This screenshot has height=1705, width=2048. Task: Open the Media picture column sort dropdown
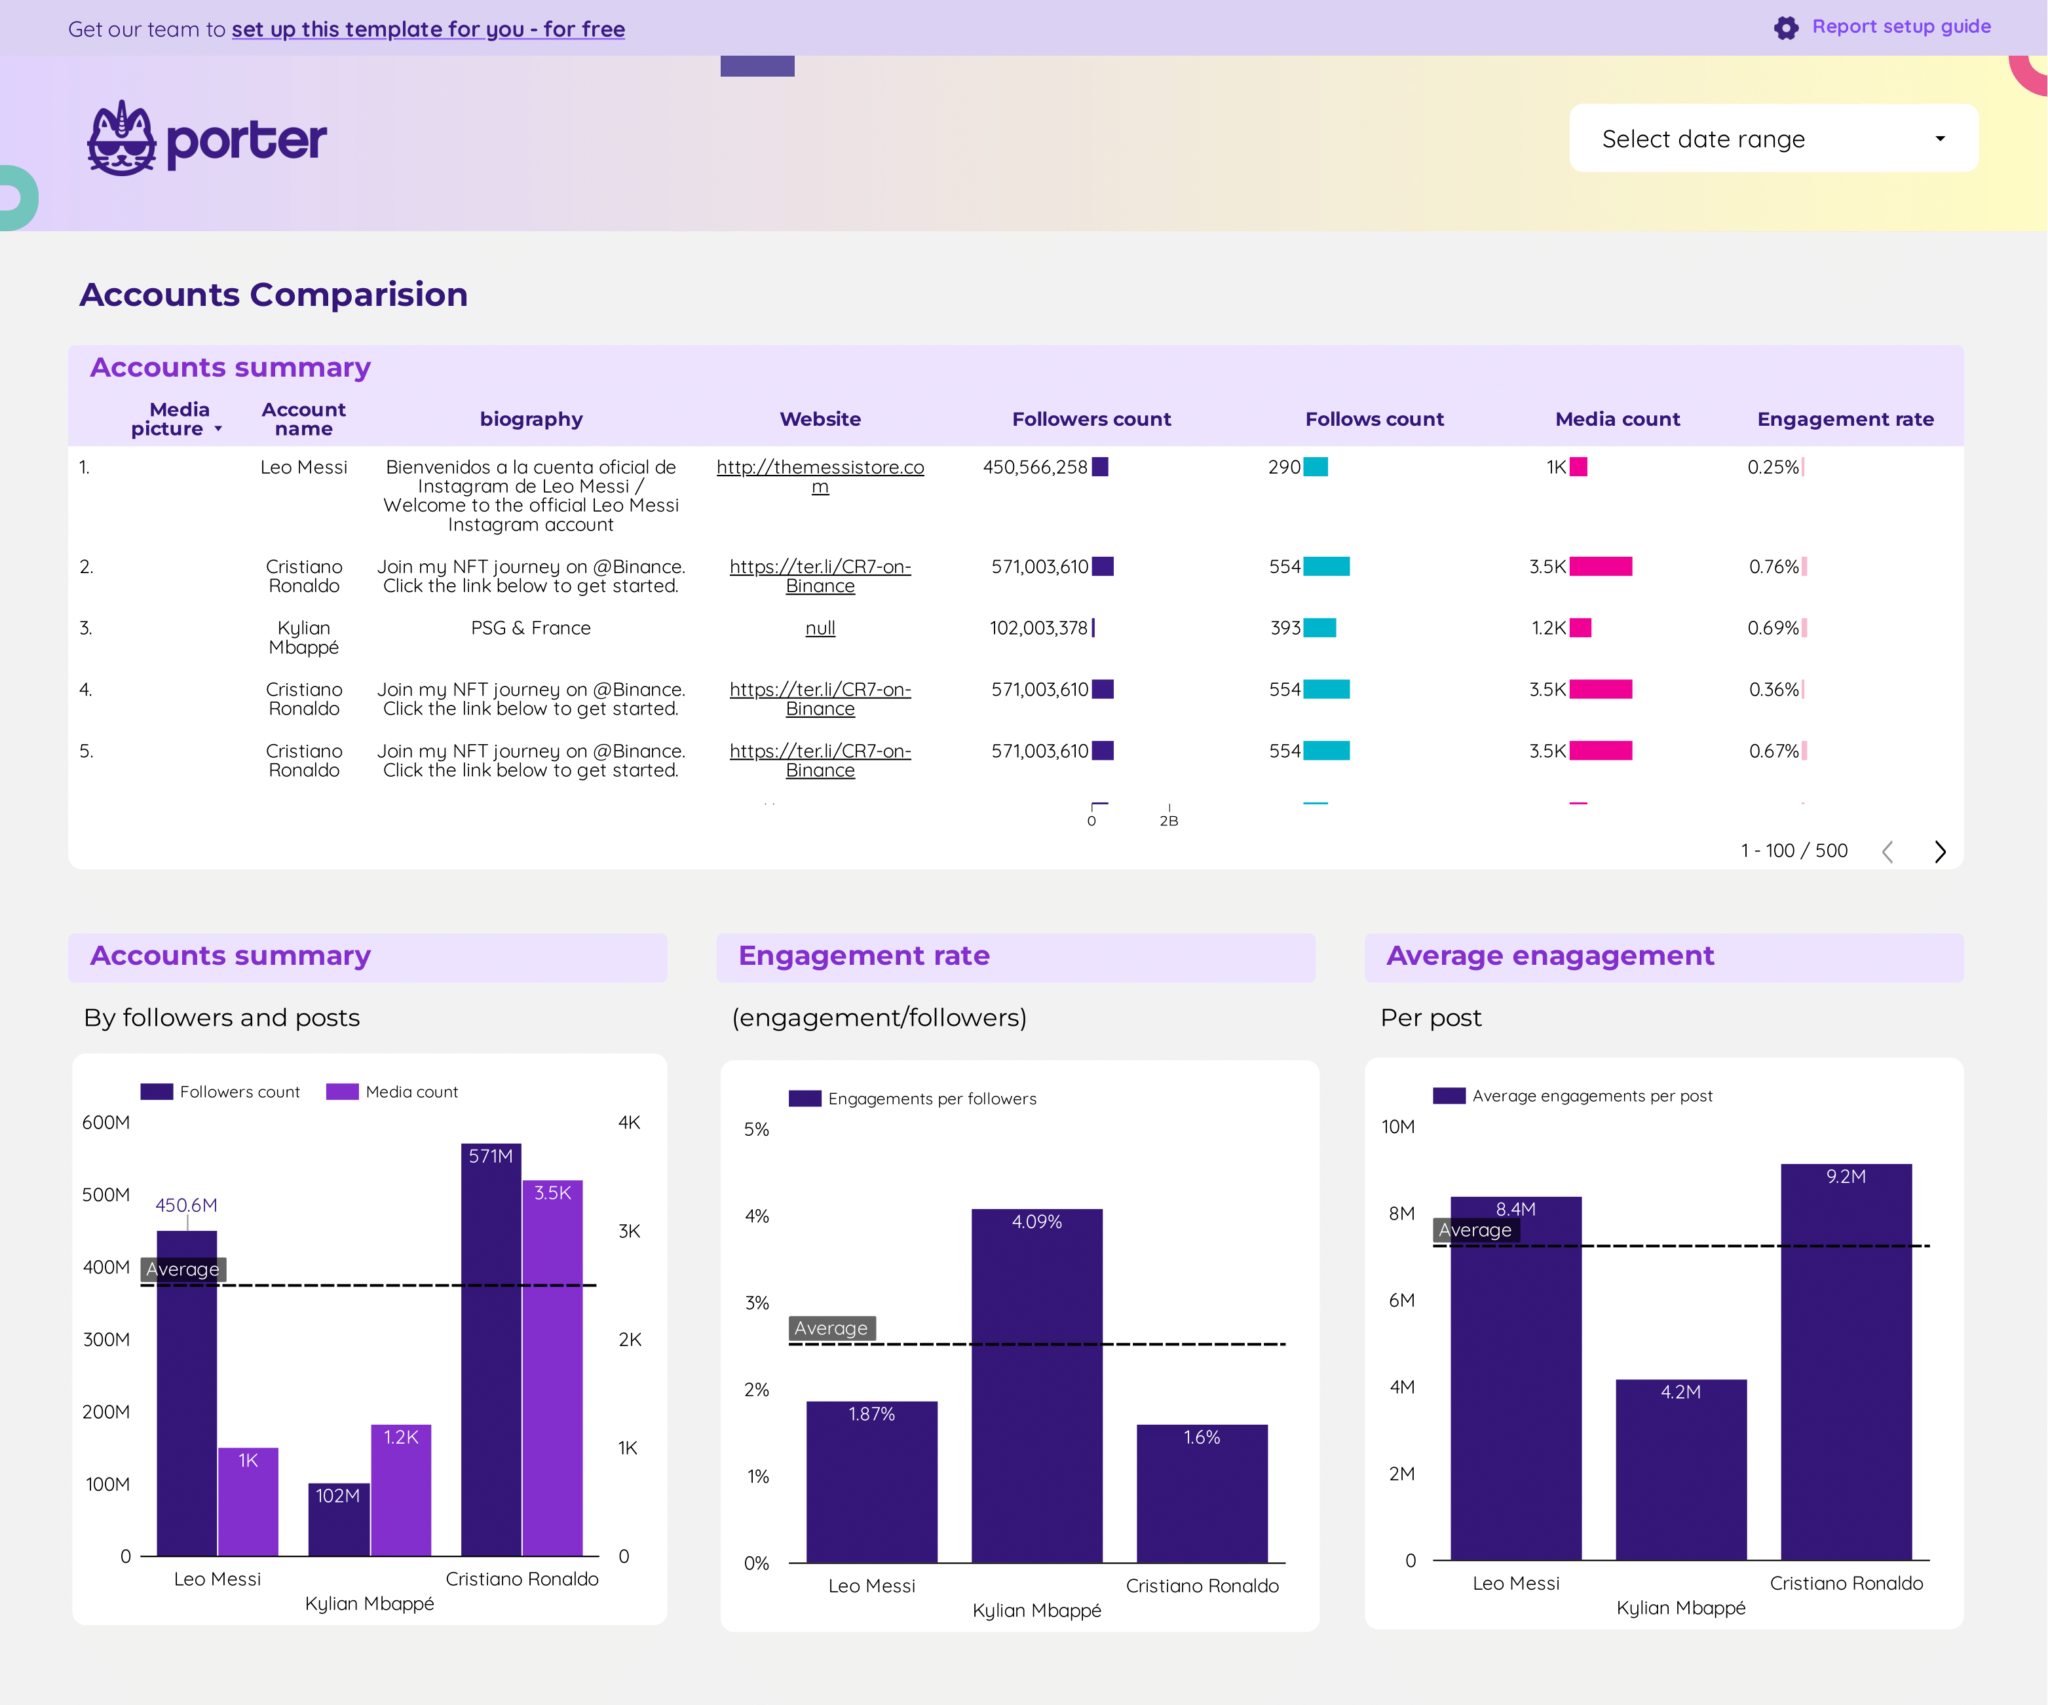pyautogui.click(x=220, y=429)
